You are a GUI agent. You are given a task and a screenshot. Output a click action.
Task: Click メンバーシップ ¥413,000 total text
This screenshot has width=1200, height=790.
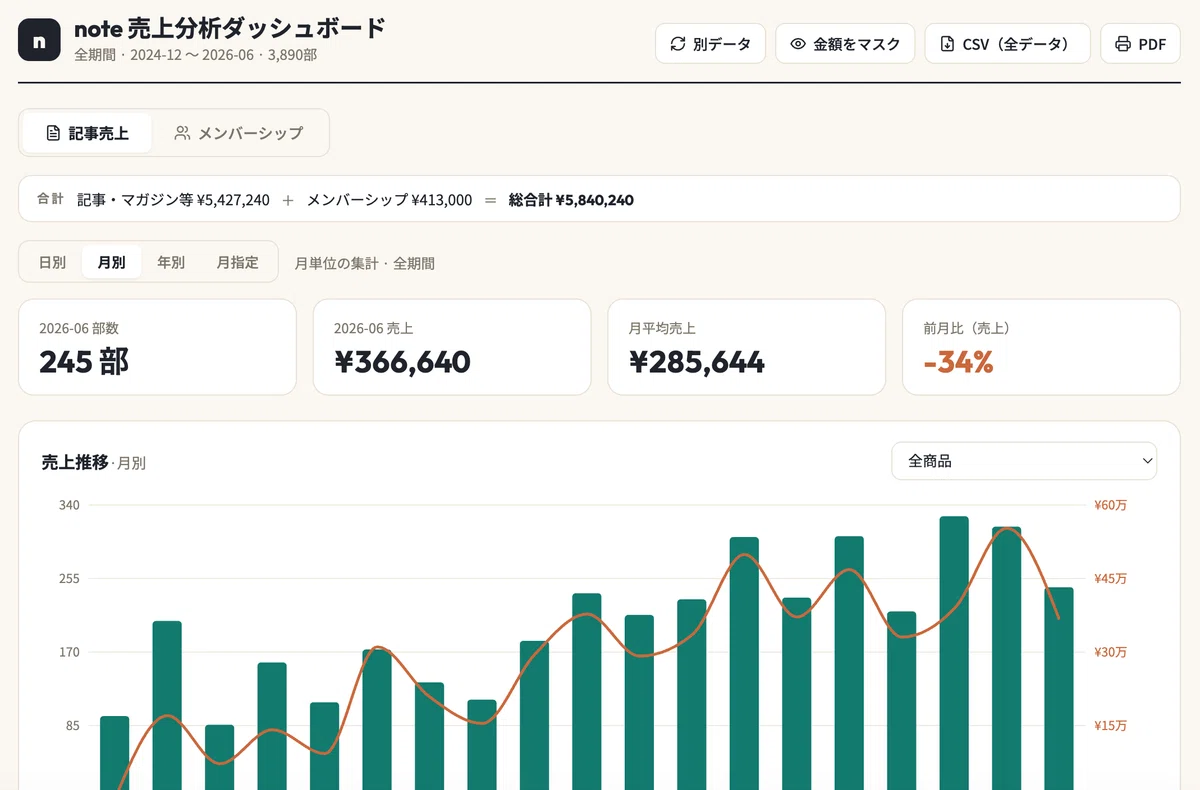[x=389, y=200]
